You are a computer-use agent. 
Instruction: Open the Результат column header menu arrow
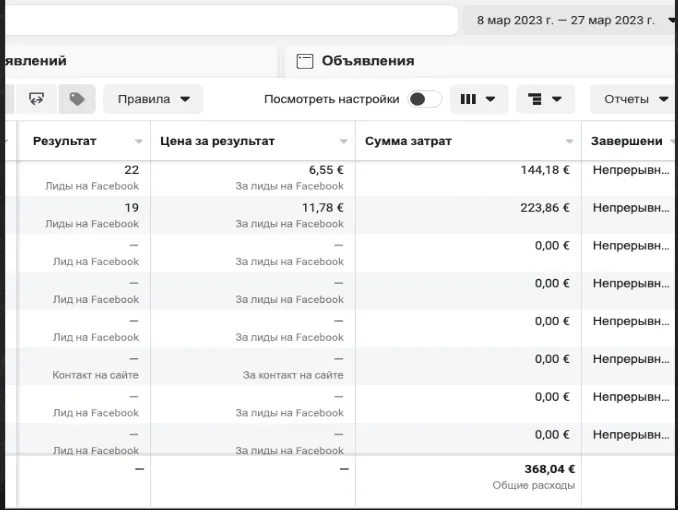point(138,141)
